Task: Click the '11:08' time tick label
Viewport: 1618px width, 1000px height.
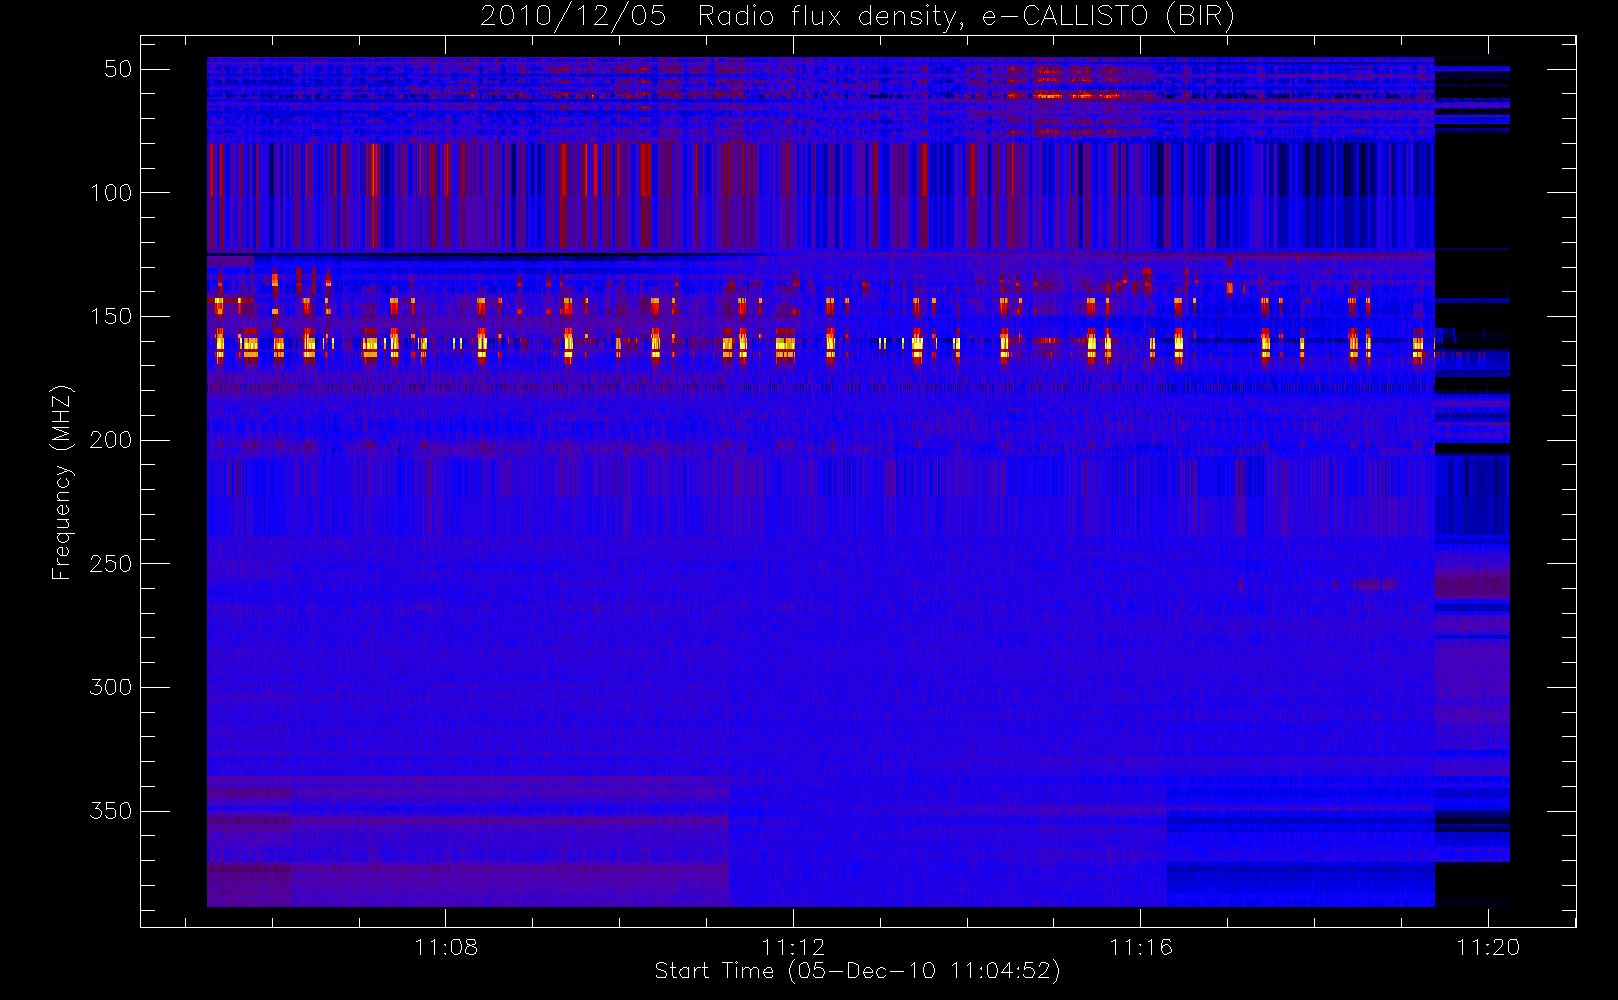Action: [x=446, y=947]
